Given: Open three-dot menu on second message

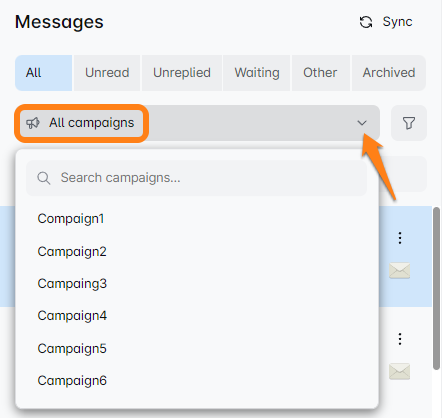Looking at the screenshot, I should [400, 339].
